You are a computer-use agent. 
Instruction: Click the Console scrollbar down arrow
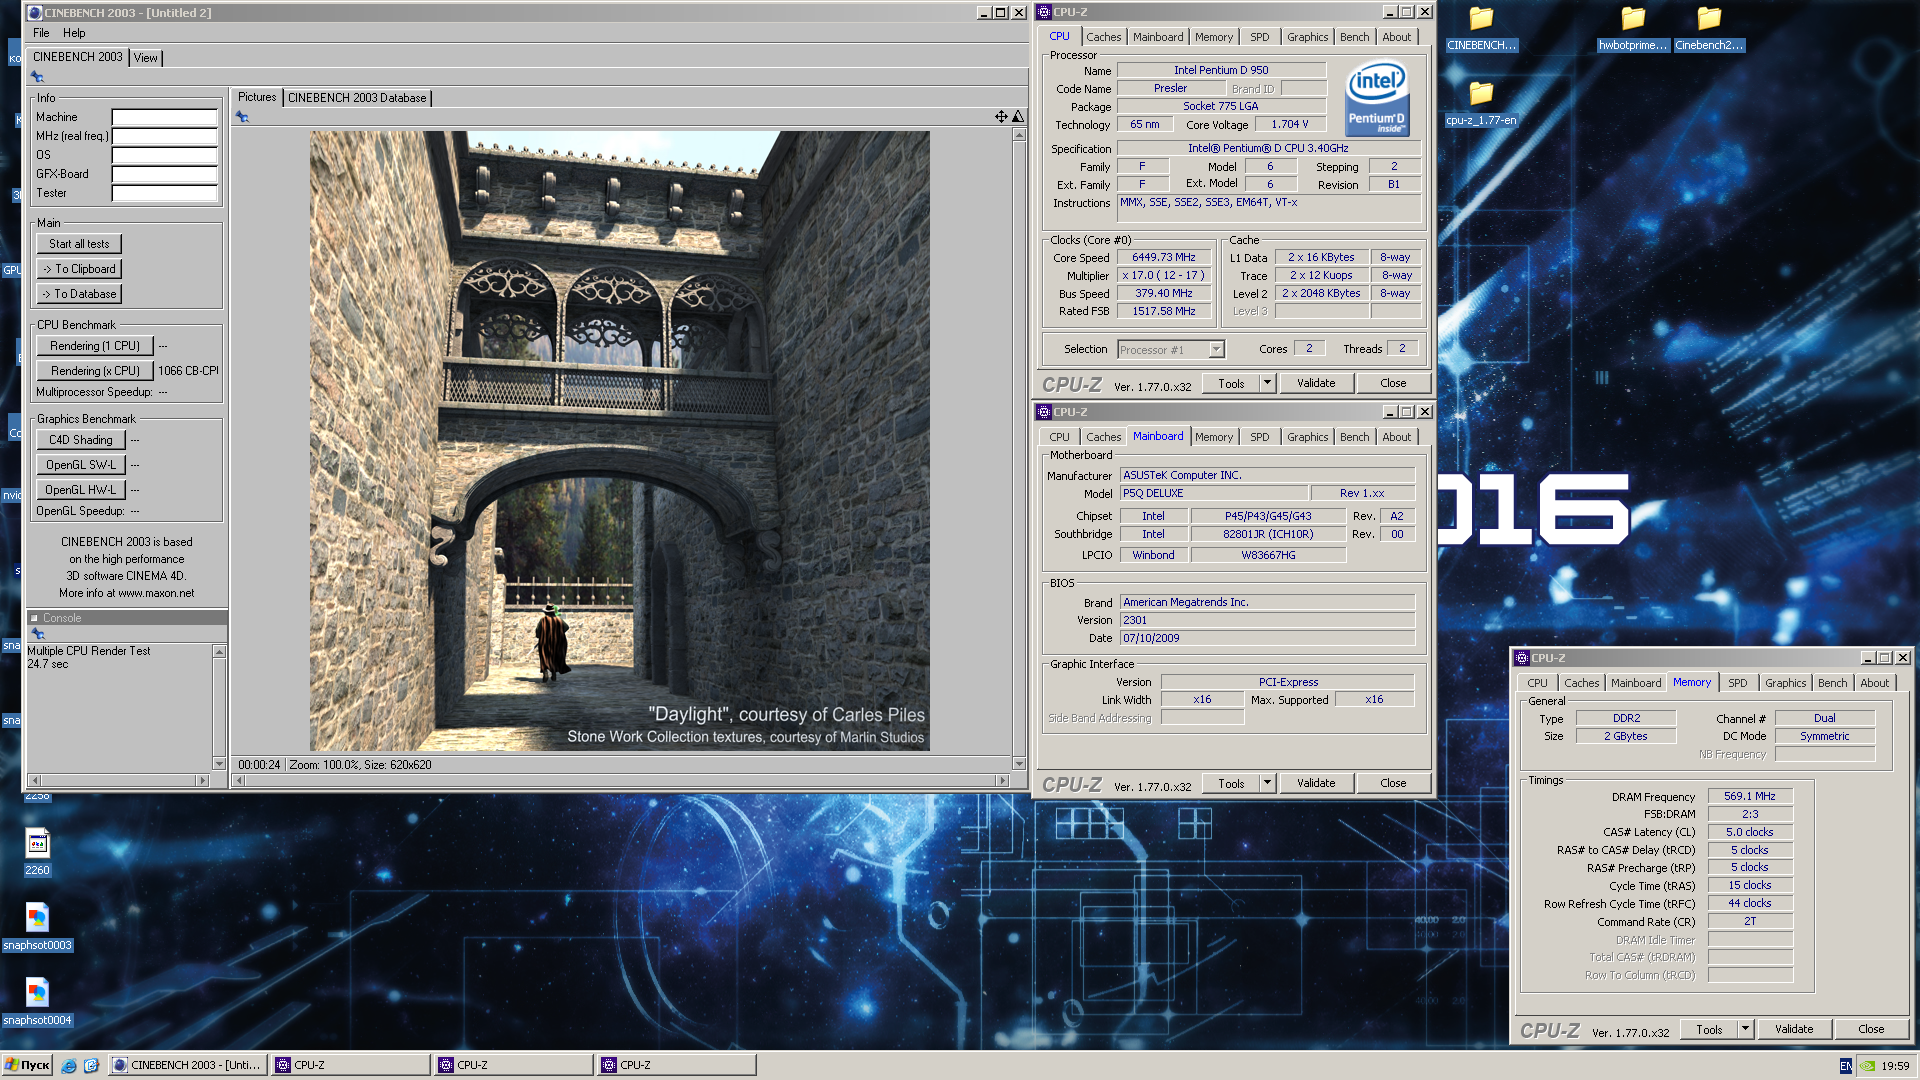pos(219,764)
